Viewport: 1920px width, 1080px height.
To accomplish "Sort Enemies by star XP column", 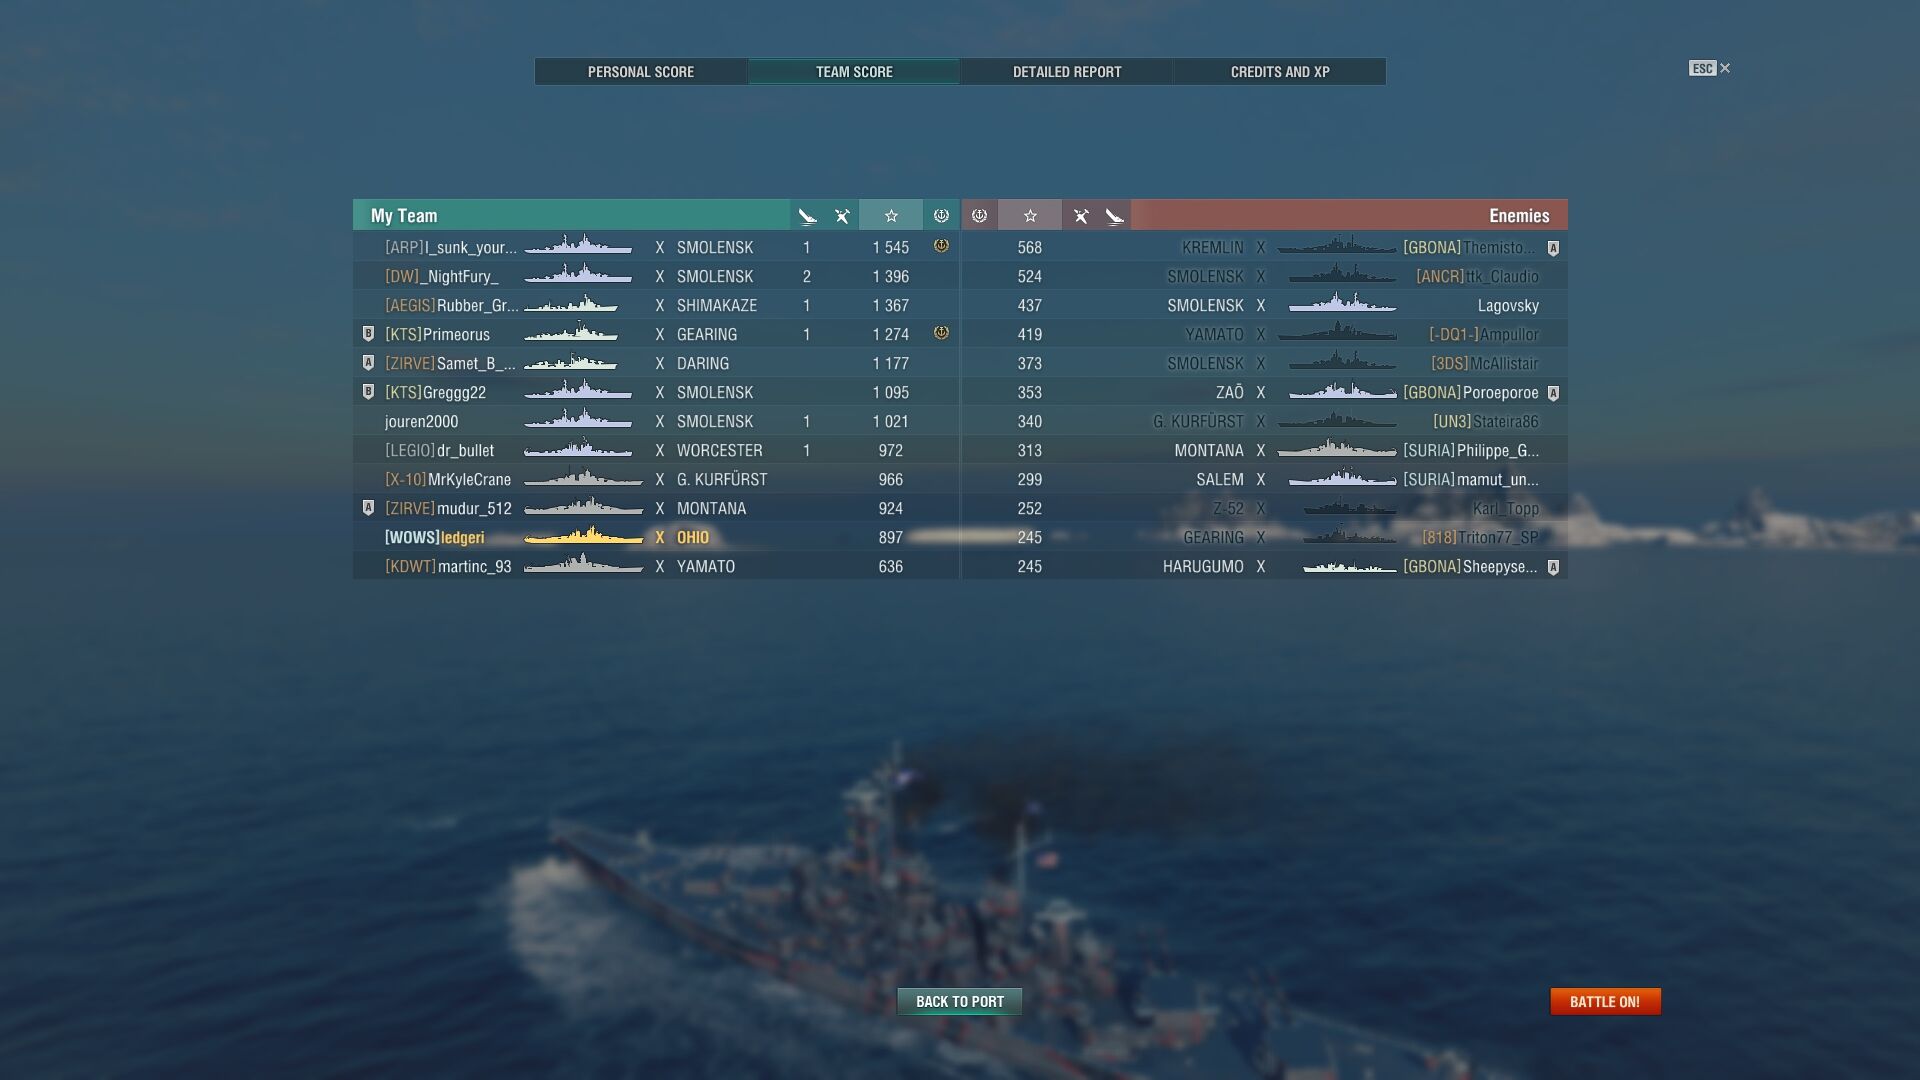I will [x=1030, y=216].
